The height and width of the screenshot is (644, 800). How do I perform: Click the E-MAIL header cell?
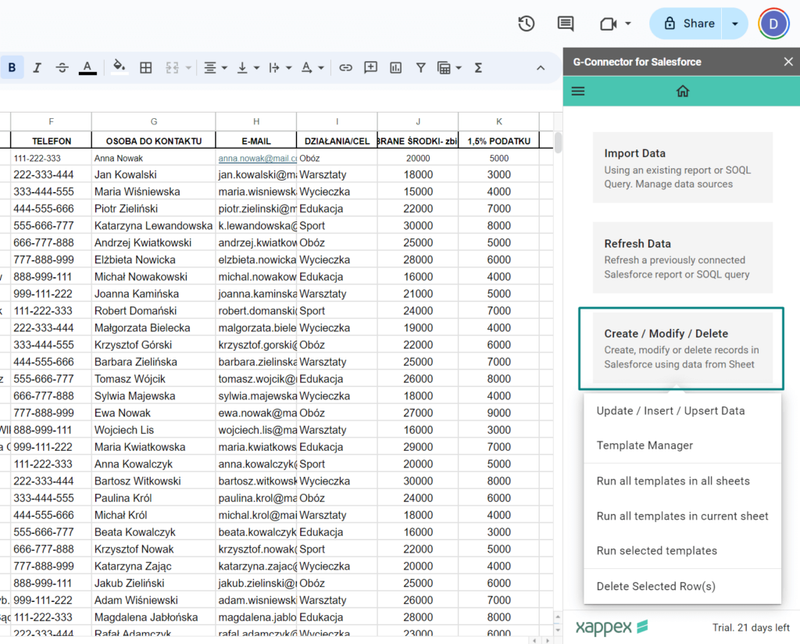(256, 140)
